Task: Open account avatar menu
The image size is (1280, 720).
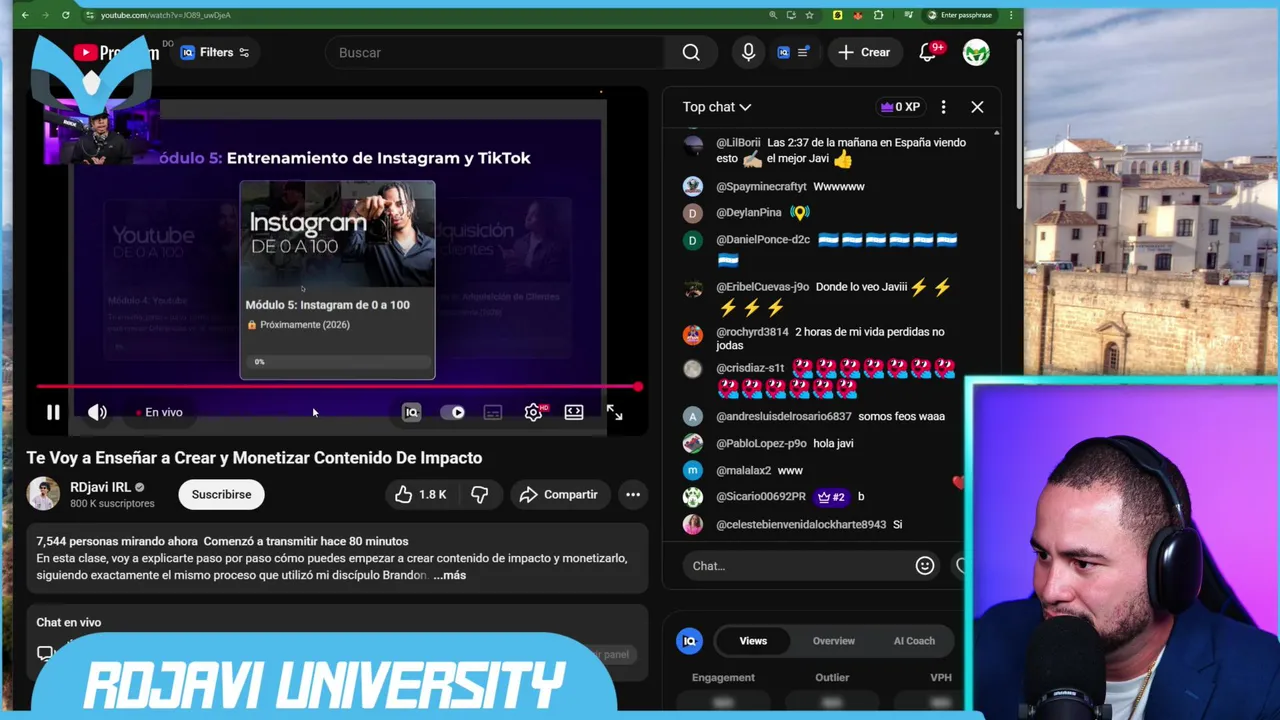Action: [x=976, y=52]
